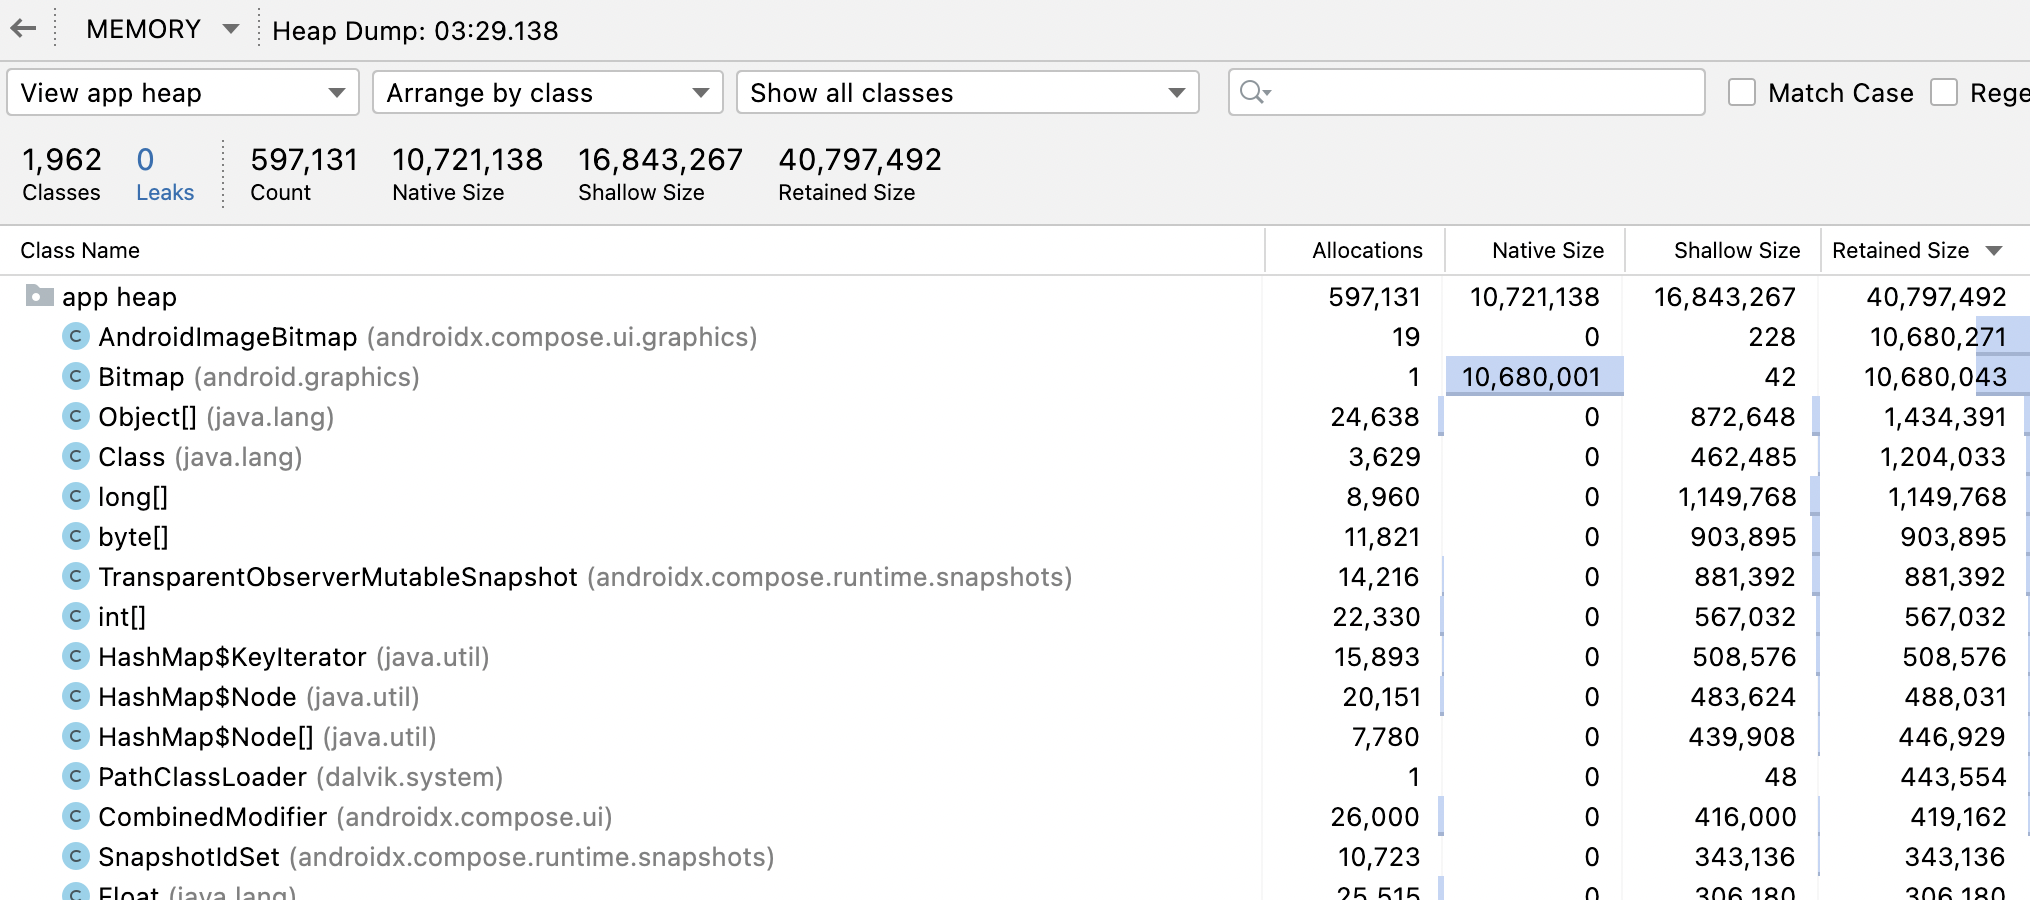Click the SnapshotIdSet class icon

click(x=76, y=857)
